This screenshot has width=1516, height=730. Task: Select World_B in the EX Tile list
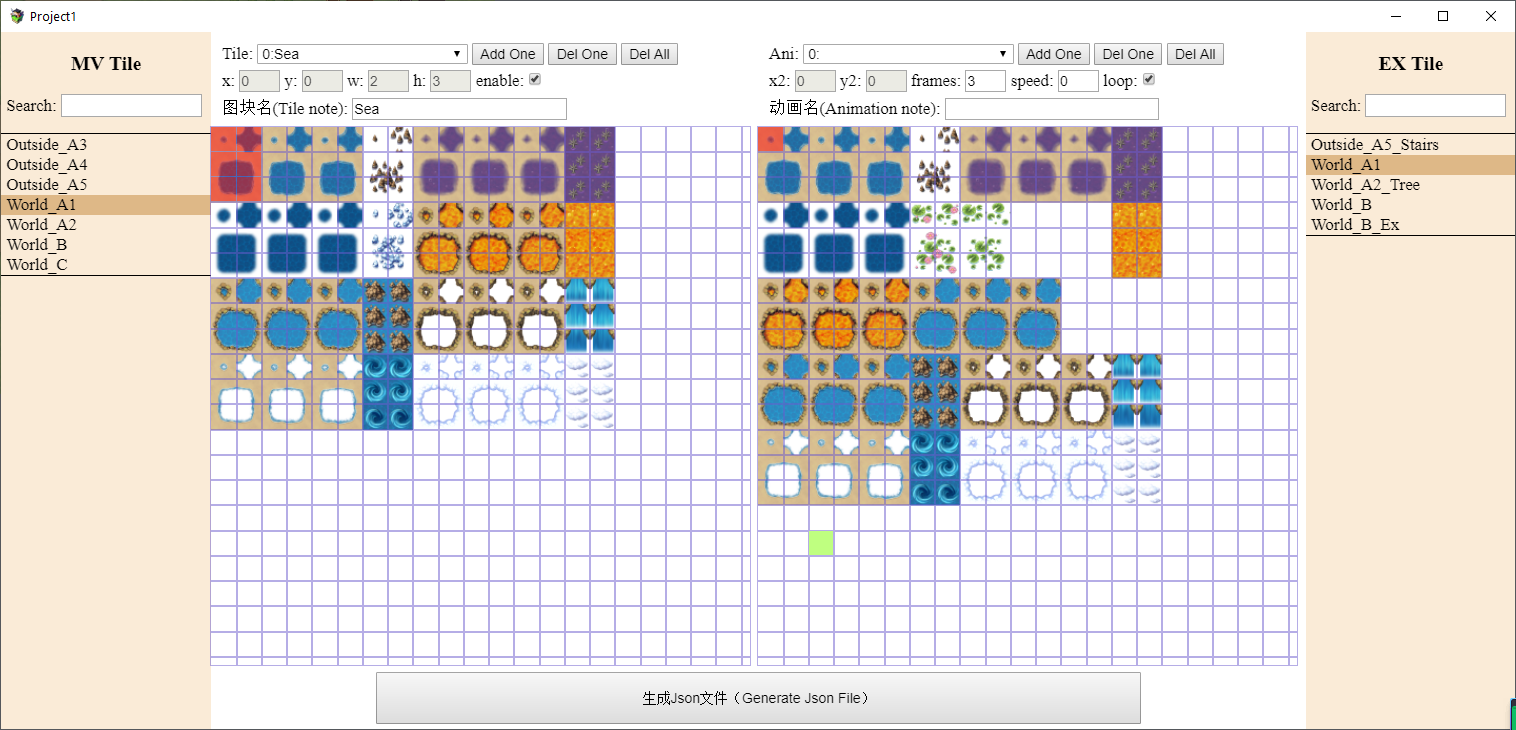pyautogui.click(x=1410, y=205)
